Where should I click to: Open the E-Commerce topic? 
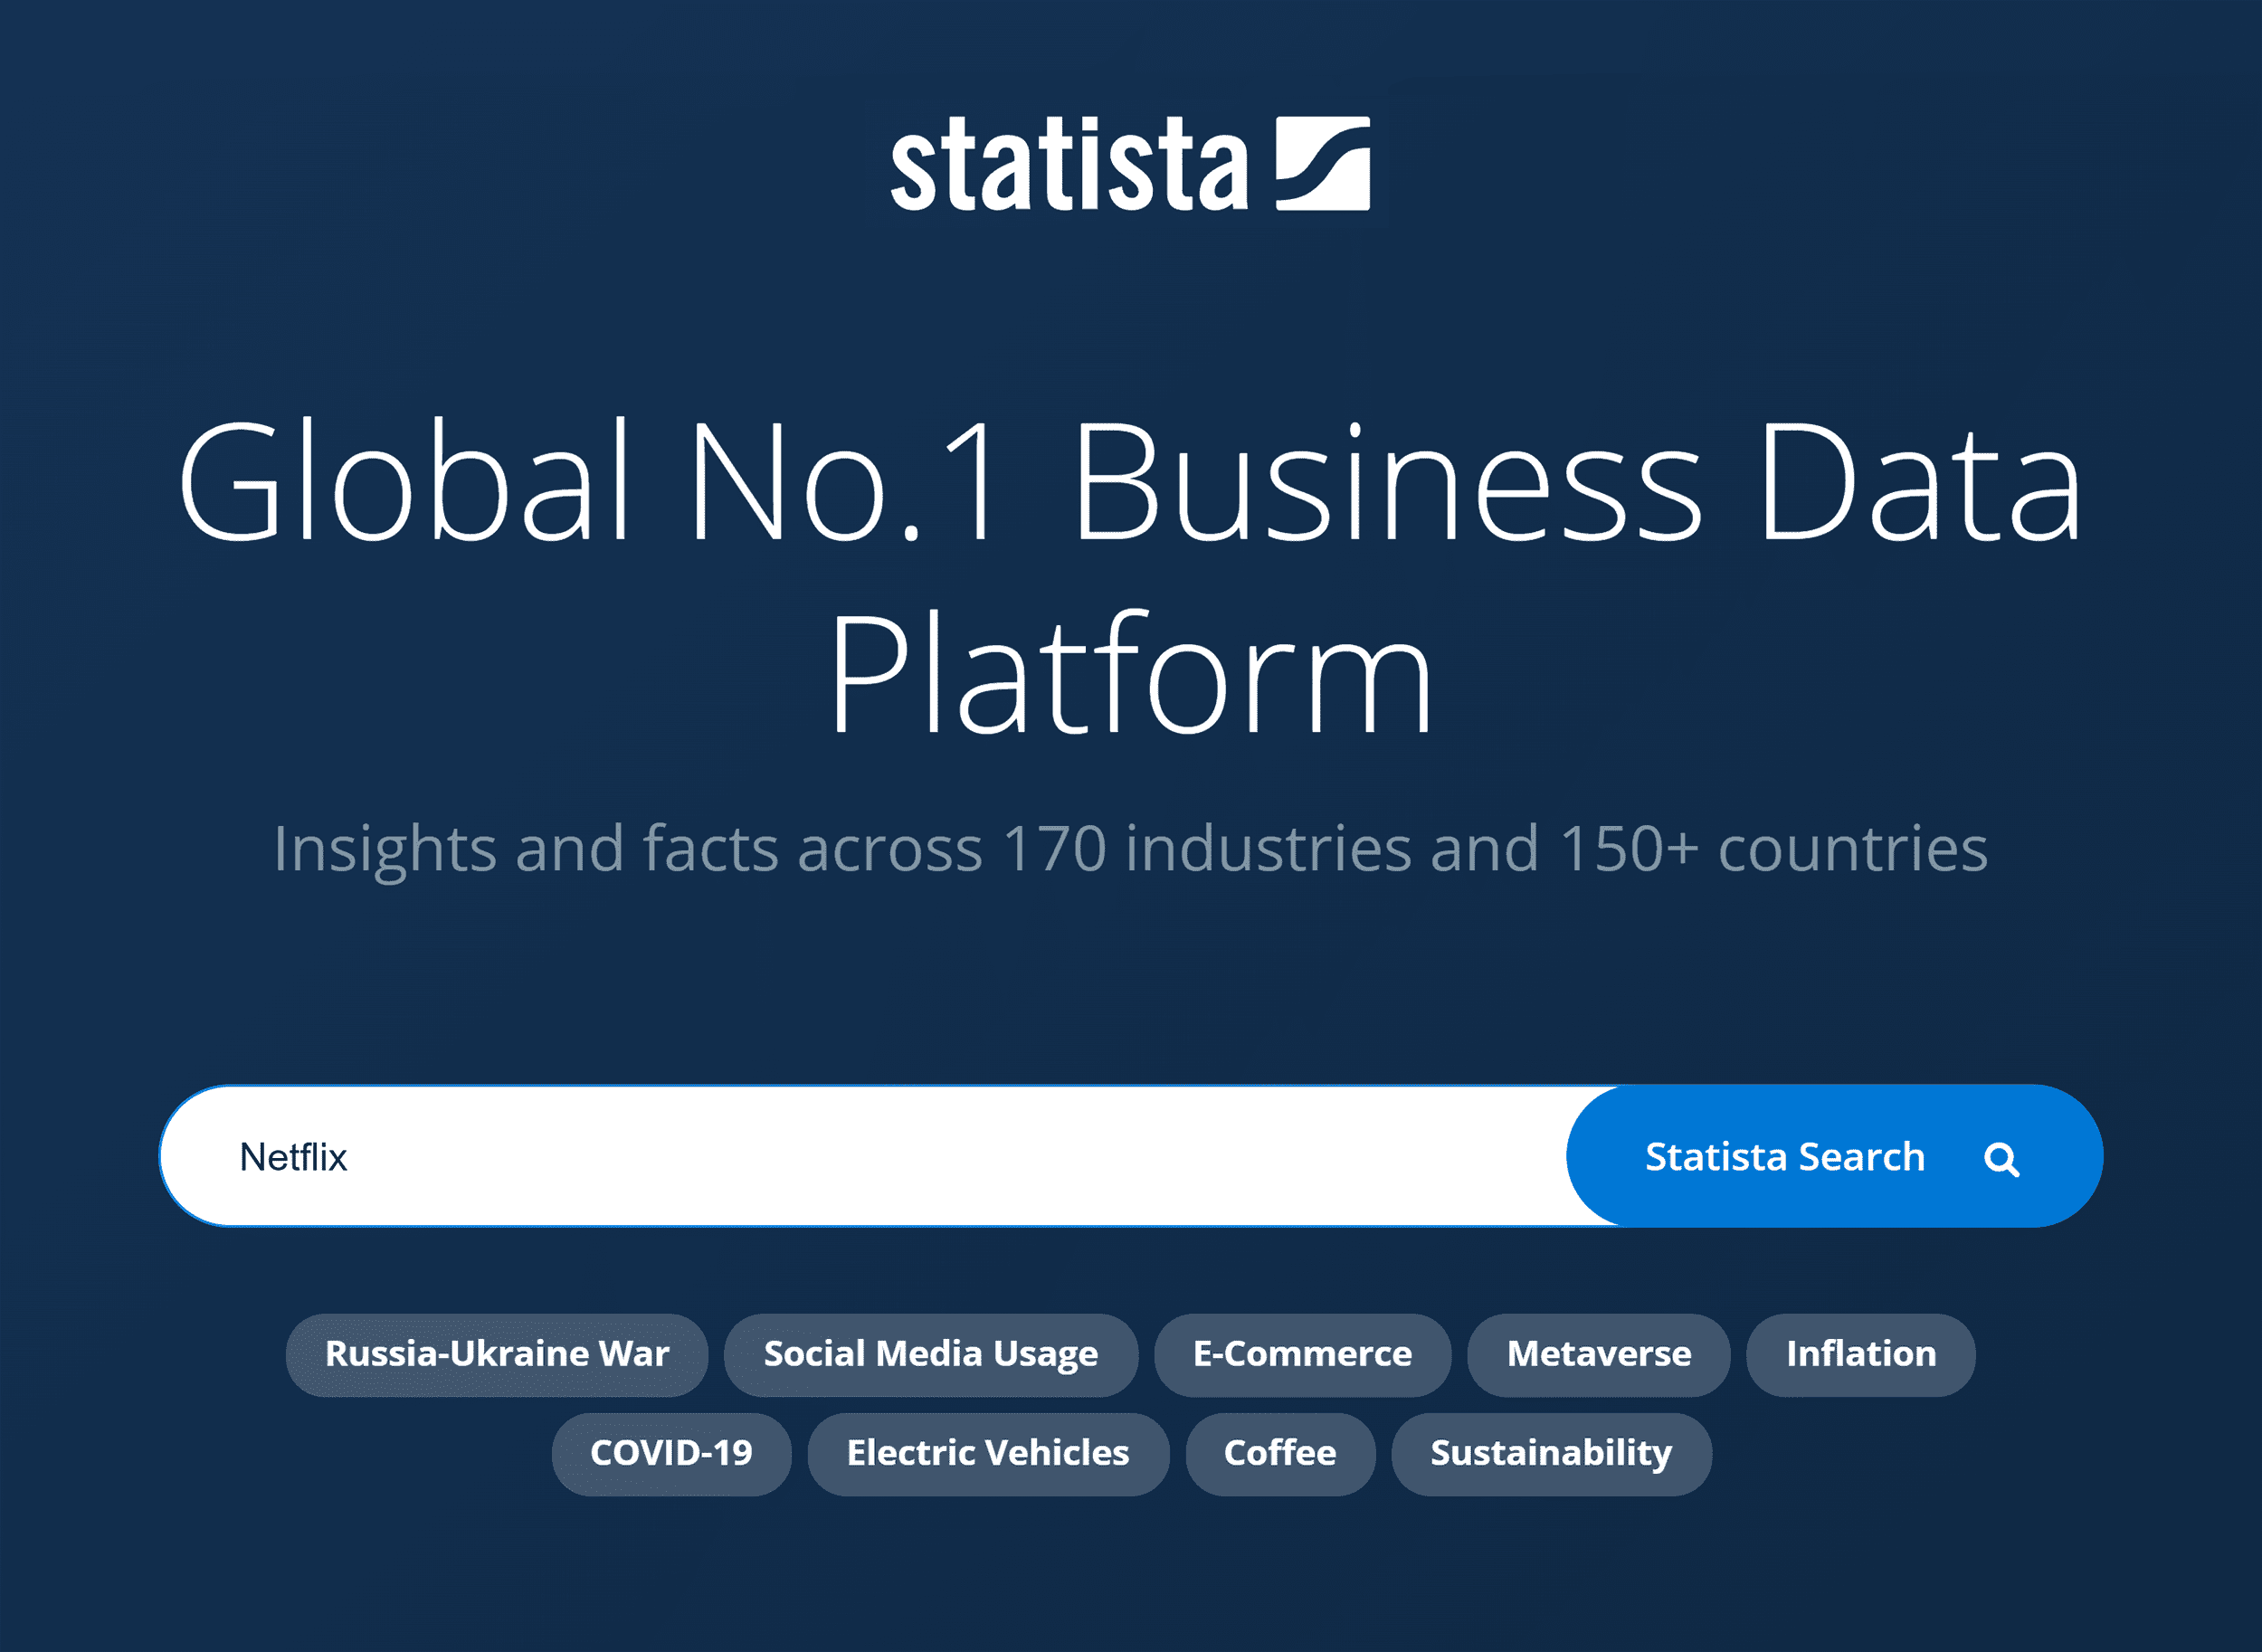(x=1302, y=1354)
